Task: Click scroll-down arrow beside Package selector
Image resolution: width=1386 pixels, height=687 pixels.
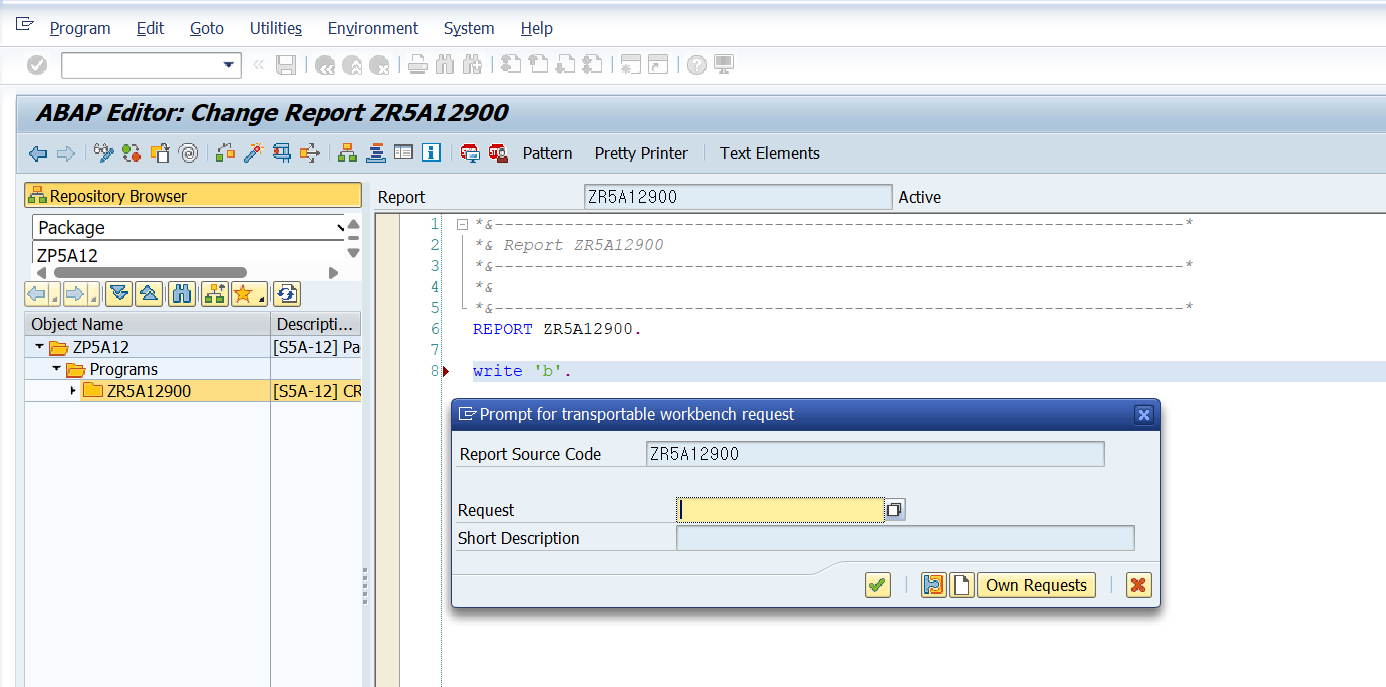Action: click(353, 254)
